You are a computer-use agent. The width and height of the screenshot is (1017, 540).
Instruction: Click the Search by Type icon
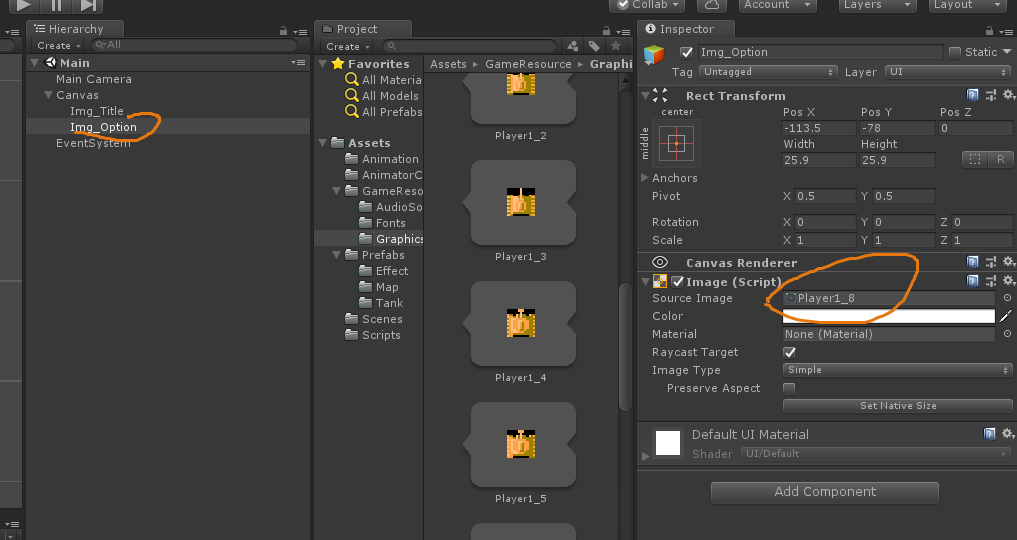(573, 46)
